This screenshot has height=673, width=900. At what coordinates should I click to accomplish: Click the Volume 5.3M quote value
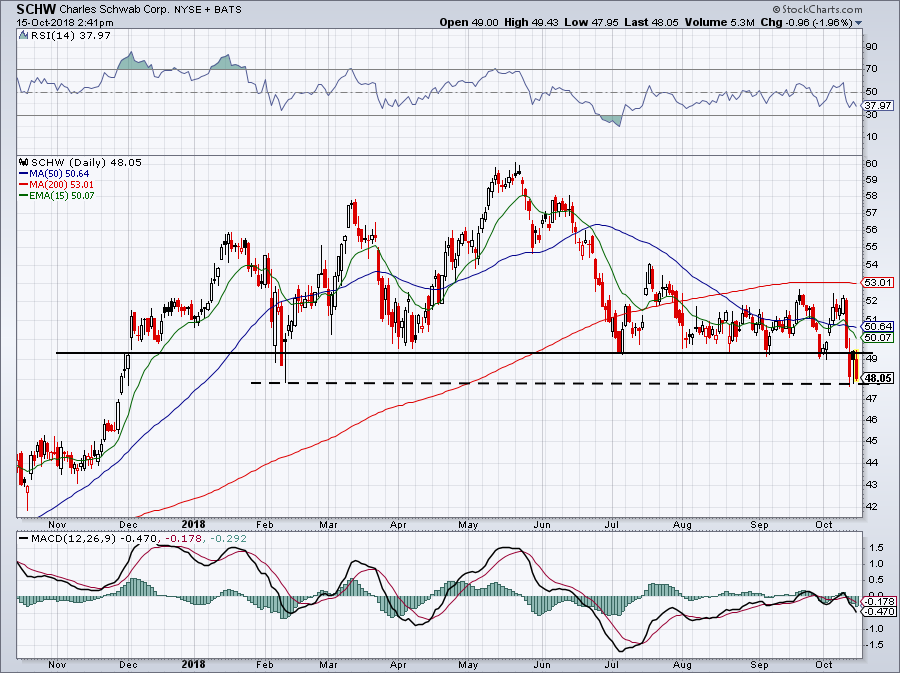pos(719,22)
